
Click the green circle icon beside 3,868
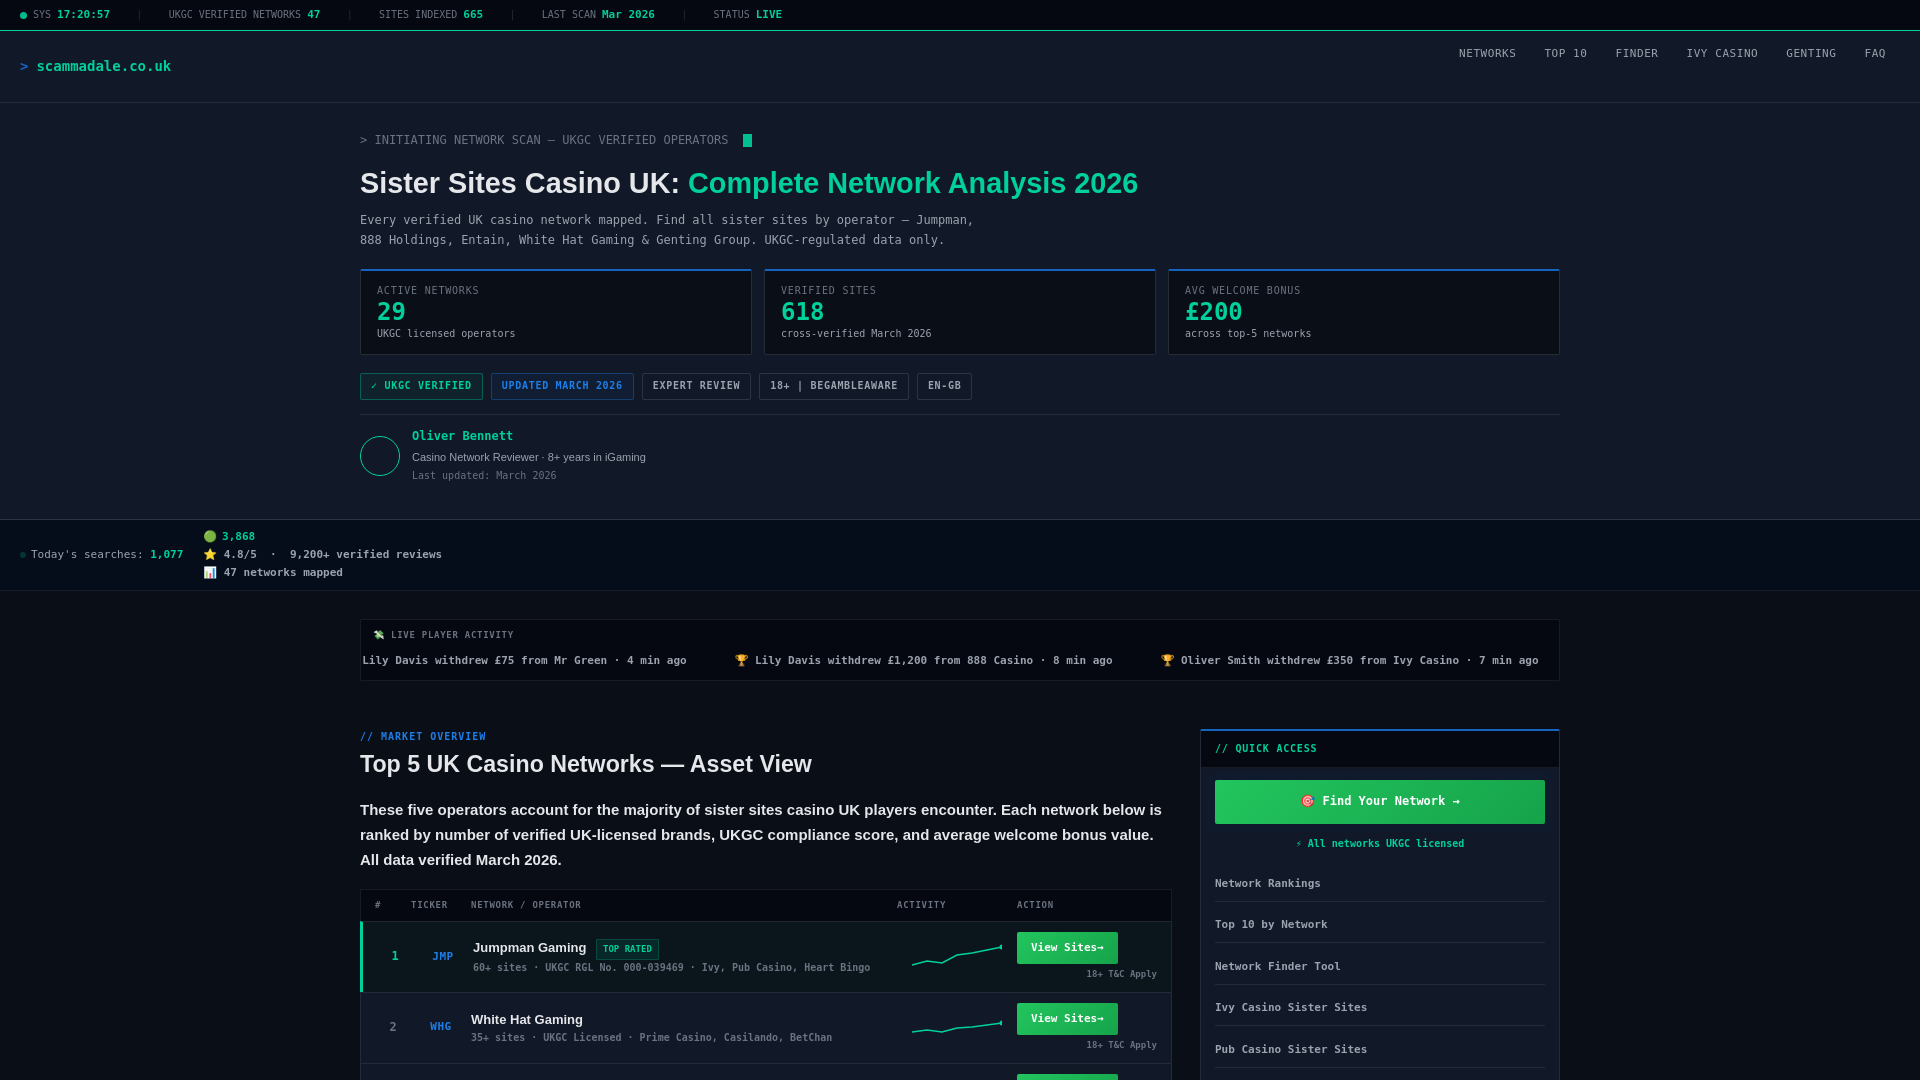(x=210, y=537)
